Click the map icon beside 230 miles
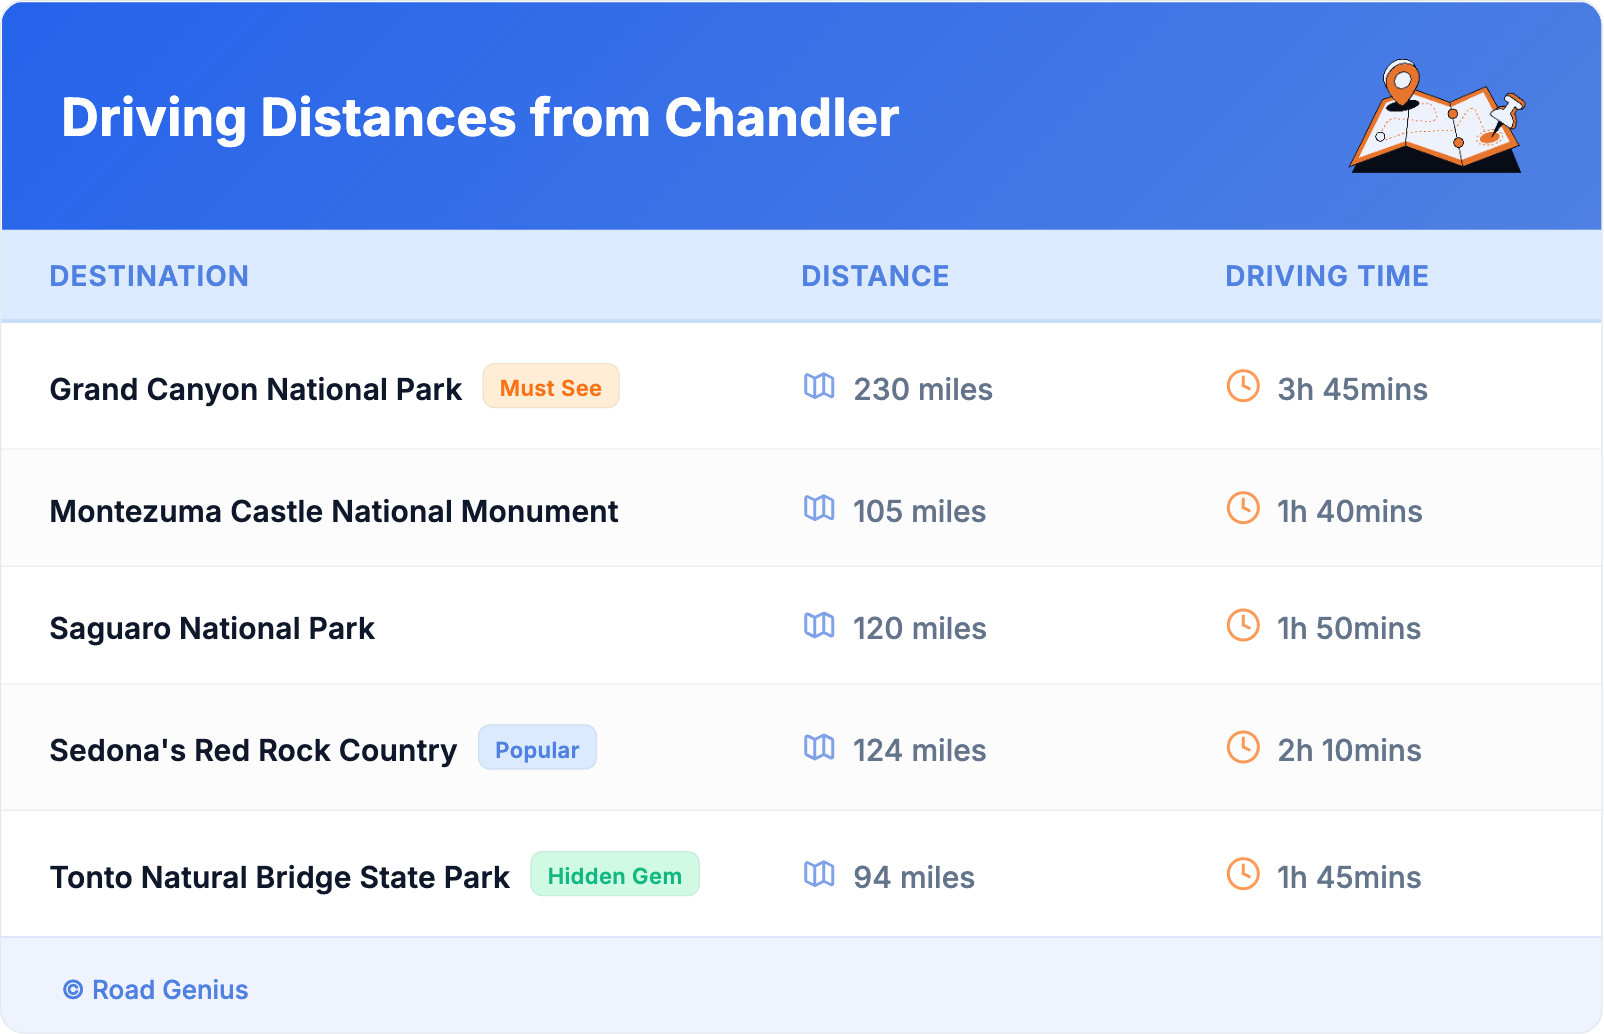1604x1034 pixels. point(819,386)
